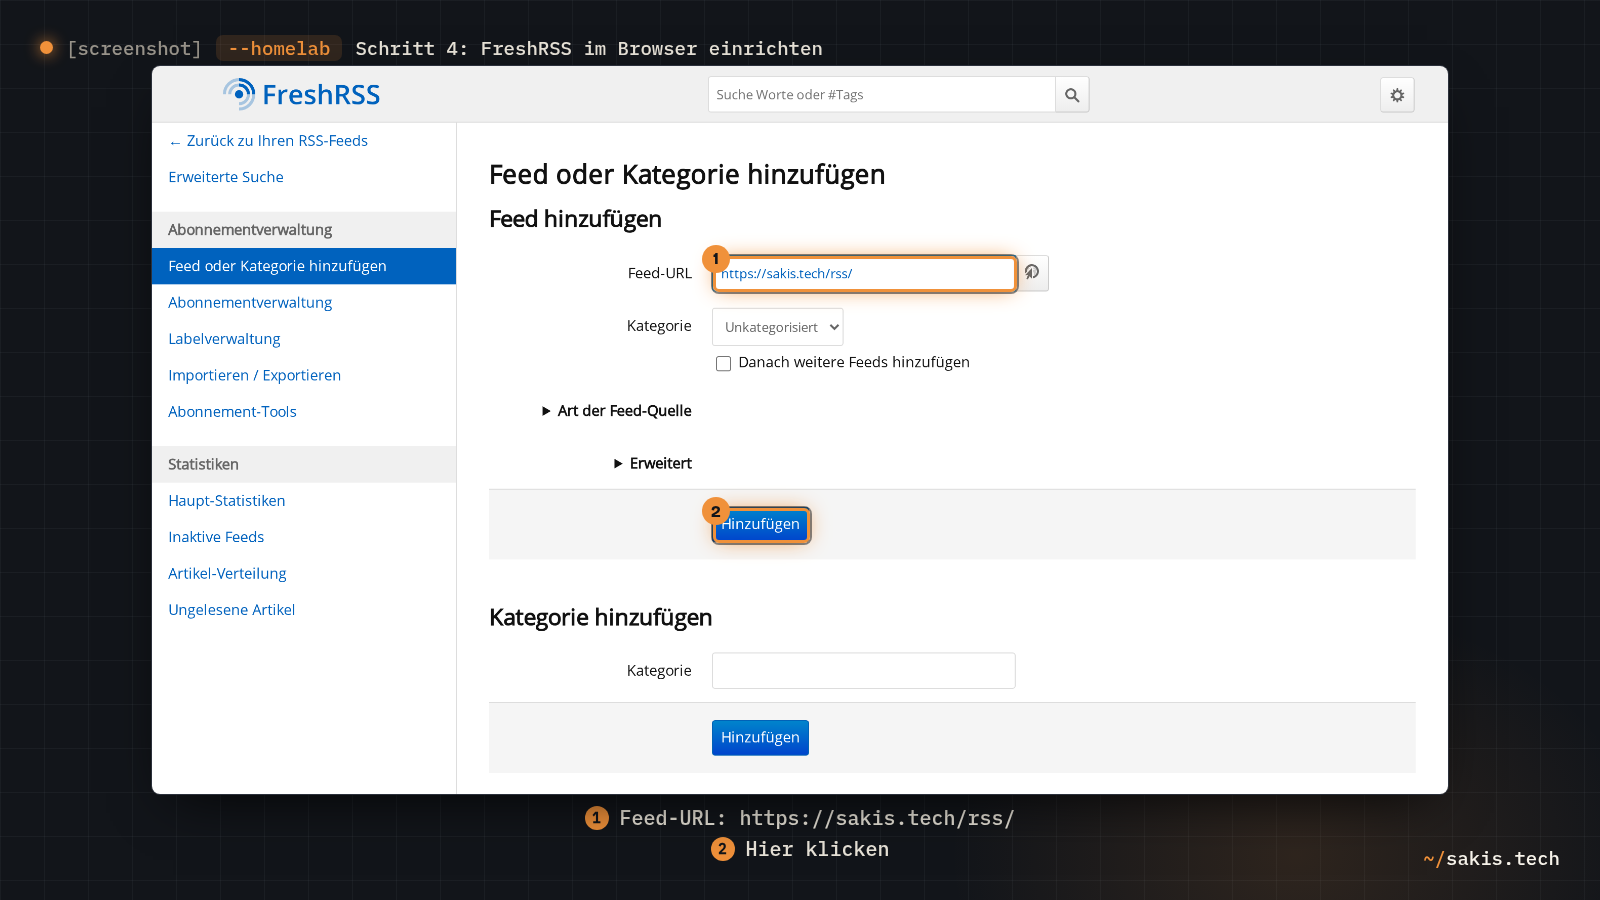Click the 'Feed oder Kategorie hinzufügen' page heading
This screenshot has height=900, width=1600.
click(687, 175)
